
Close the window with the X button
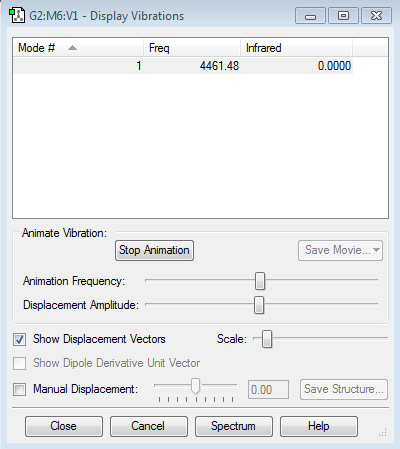click(376, 16)
